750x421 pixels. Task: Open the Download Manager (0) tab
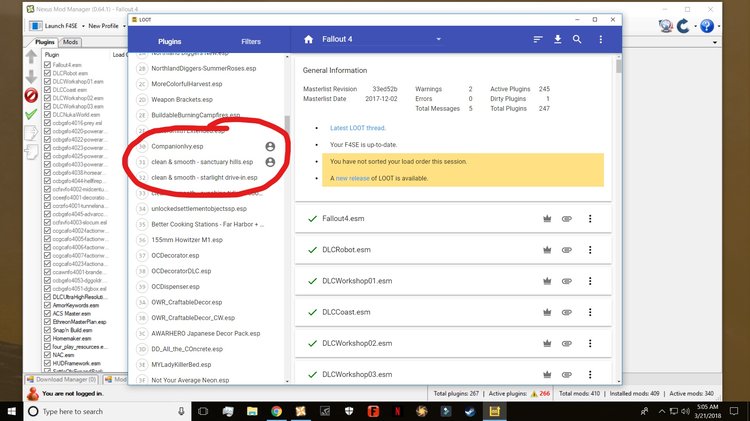62,379
